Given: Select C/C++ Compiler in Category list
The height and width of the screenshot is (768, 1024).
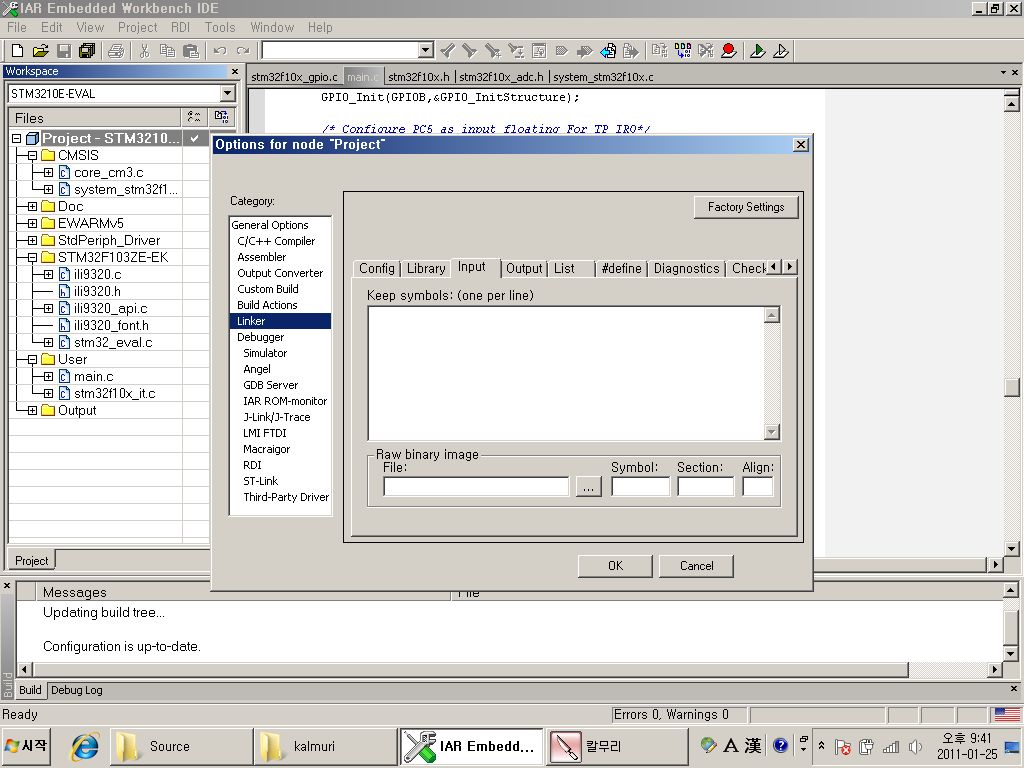Looking at the screenshot, I should pyautogui.click(x=276, y=241).
